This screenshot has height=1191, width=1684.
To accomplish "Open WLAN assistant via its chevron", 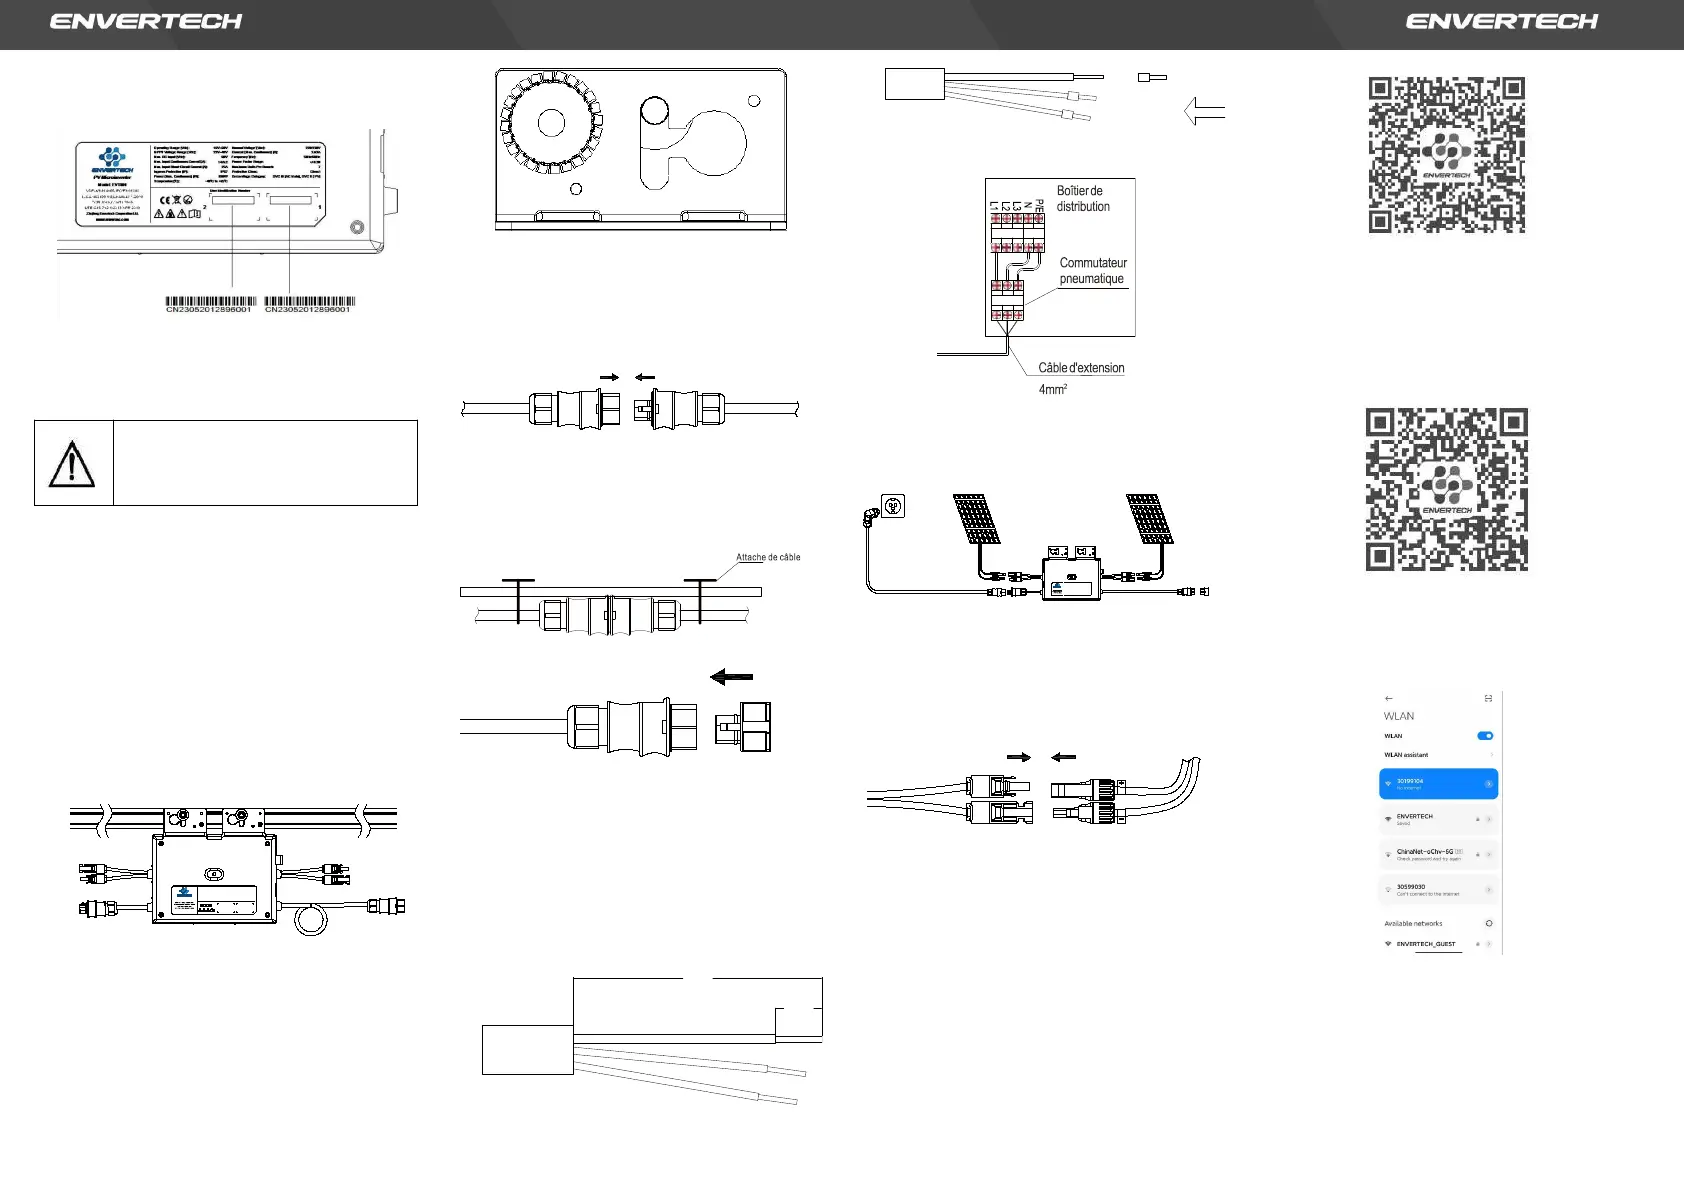I will (x=1491, y=755).
